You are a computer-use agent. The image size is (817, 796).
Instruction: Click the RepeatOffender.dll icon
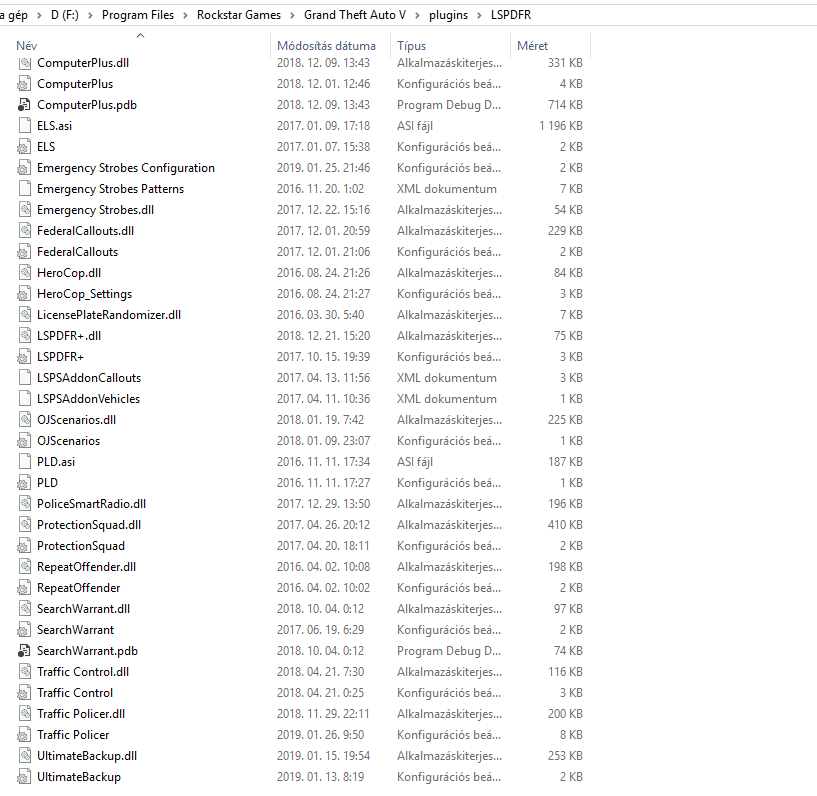point(24,567)
